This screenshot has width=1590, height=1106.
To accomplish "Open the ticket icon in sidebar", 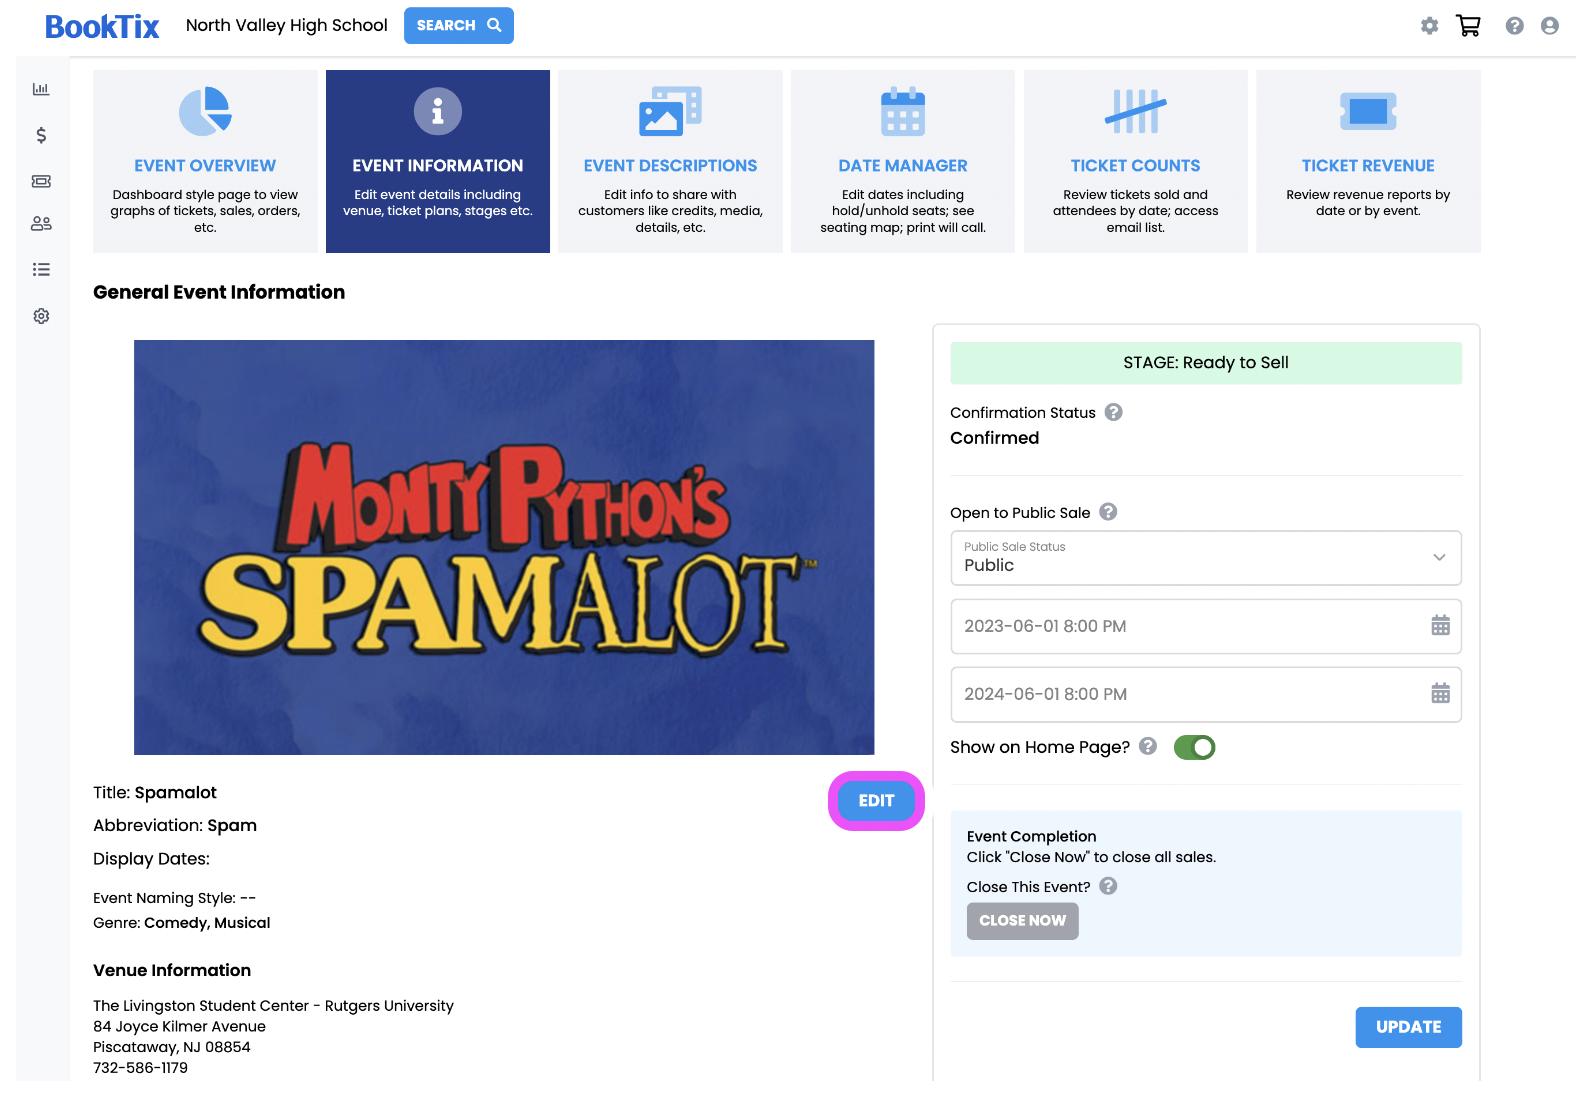I will click(x=41, y=181).
